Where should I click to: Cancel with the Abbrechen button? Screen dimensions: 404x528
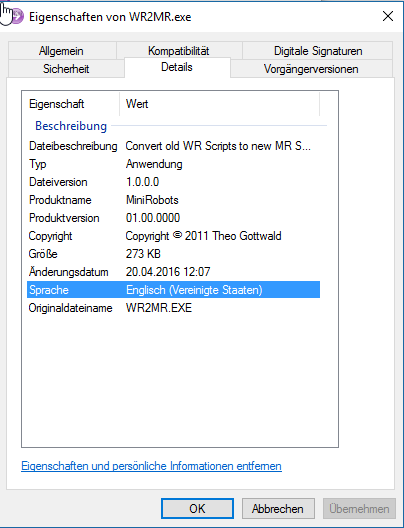[x=278, y=508]
